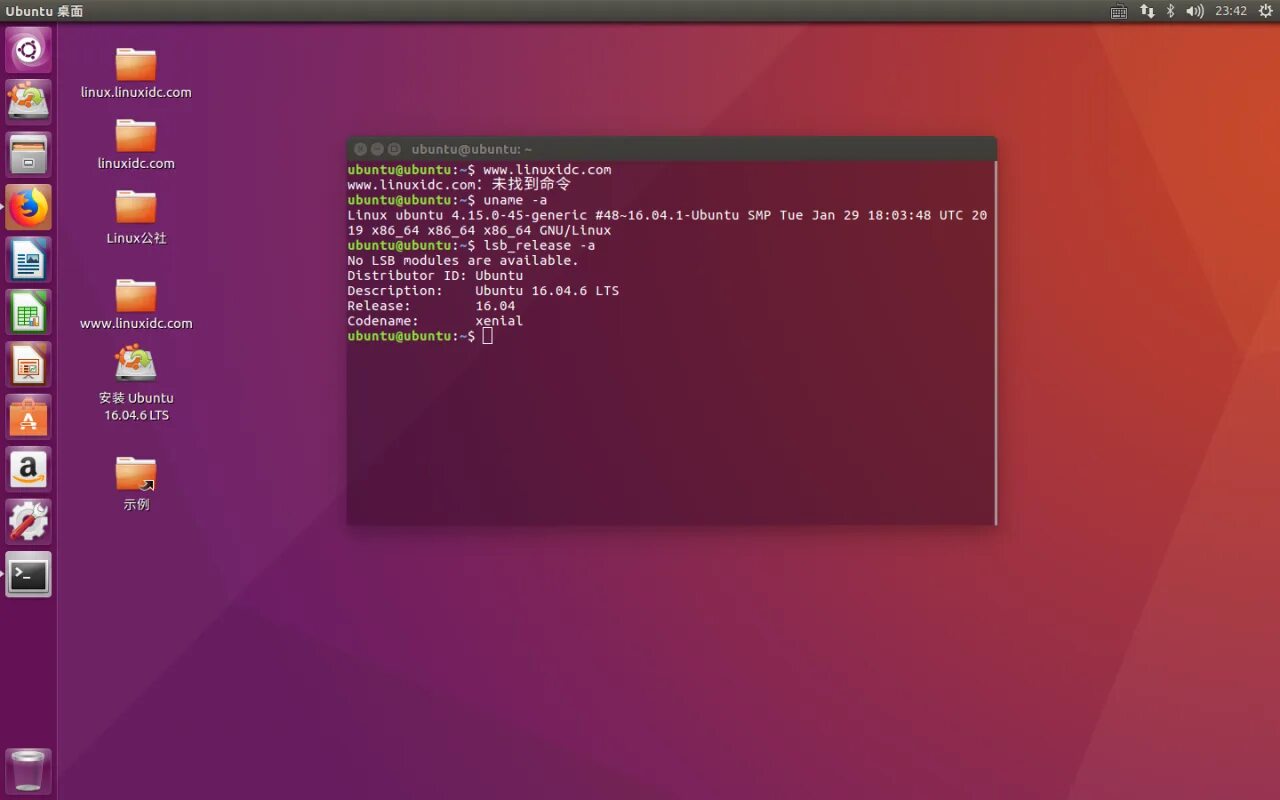This screenshot has height=800, width=1280.
Task: Click 'Ubuntu 16.04.6 LTS' in Description line
Action: coord(547,291)
